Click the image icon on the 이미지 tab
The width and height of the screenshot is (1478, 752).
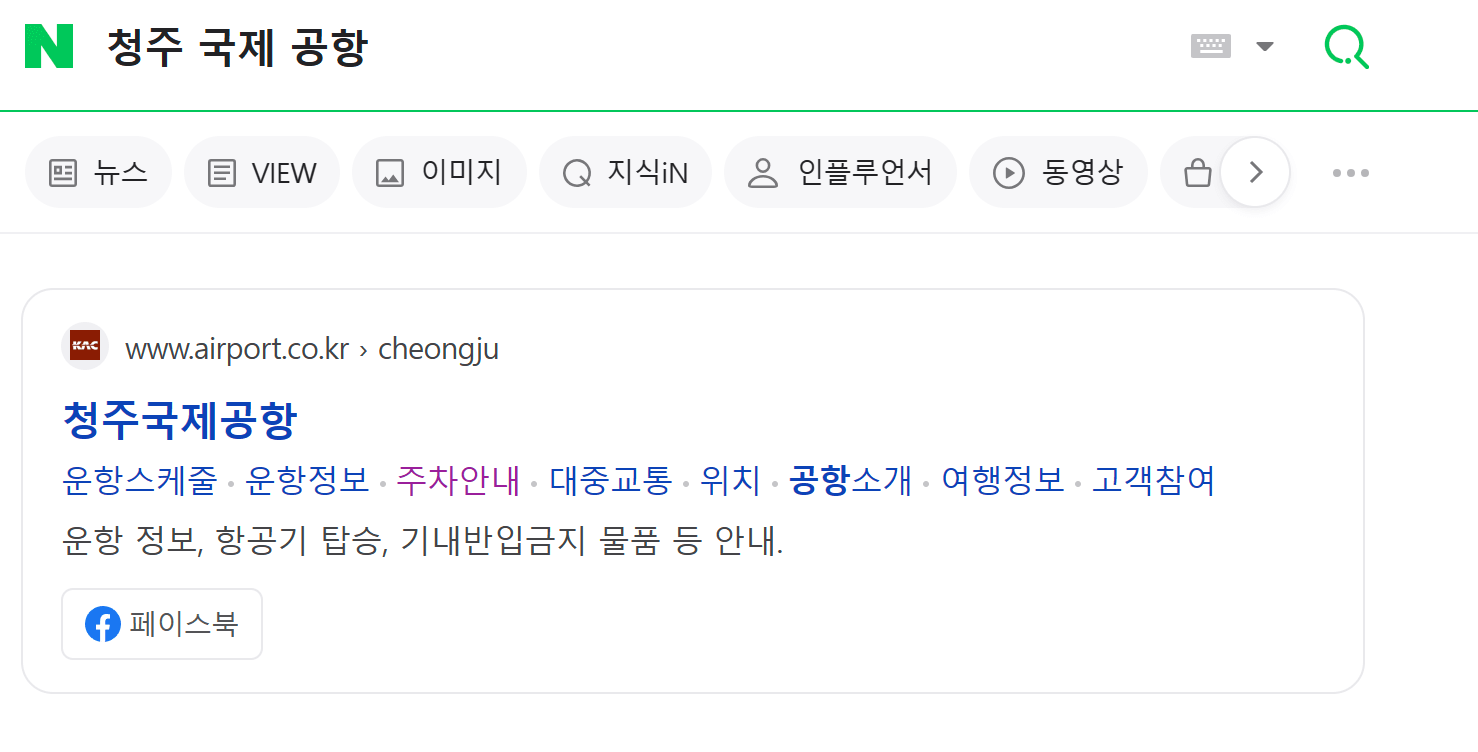pyautogui.click(x=390, y=171)
